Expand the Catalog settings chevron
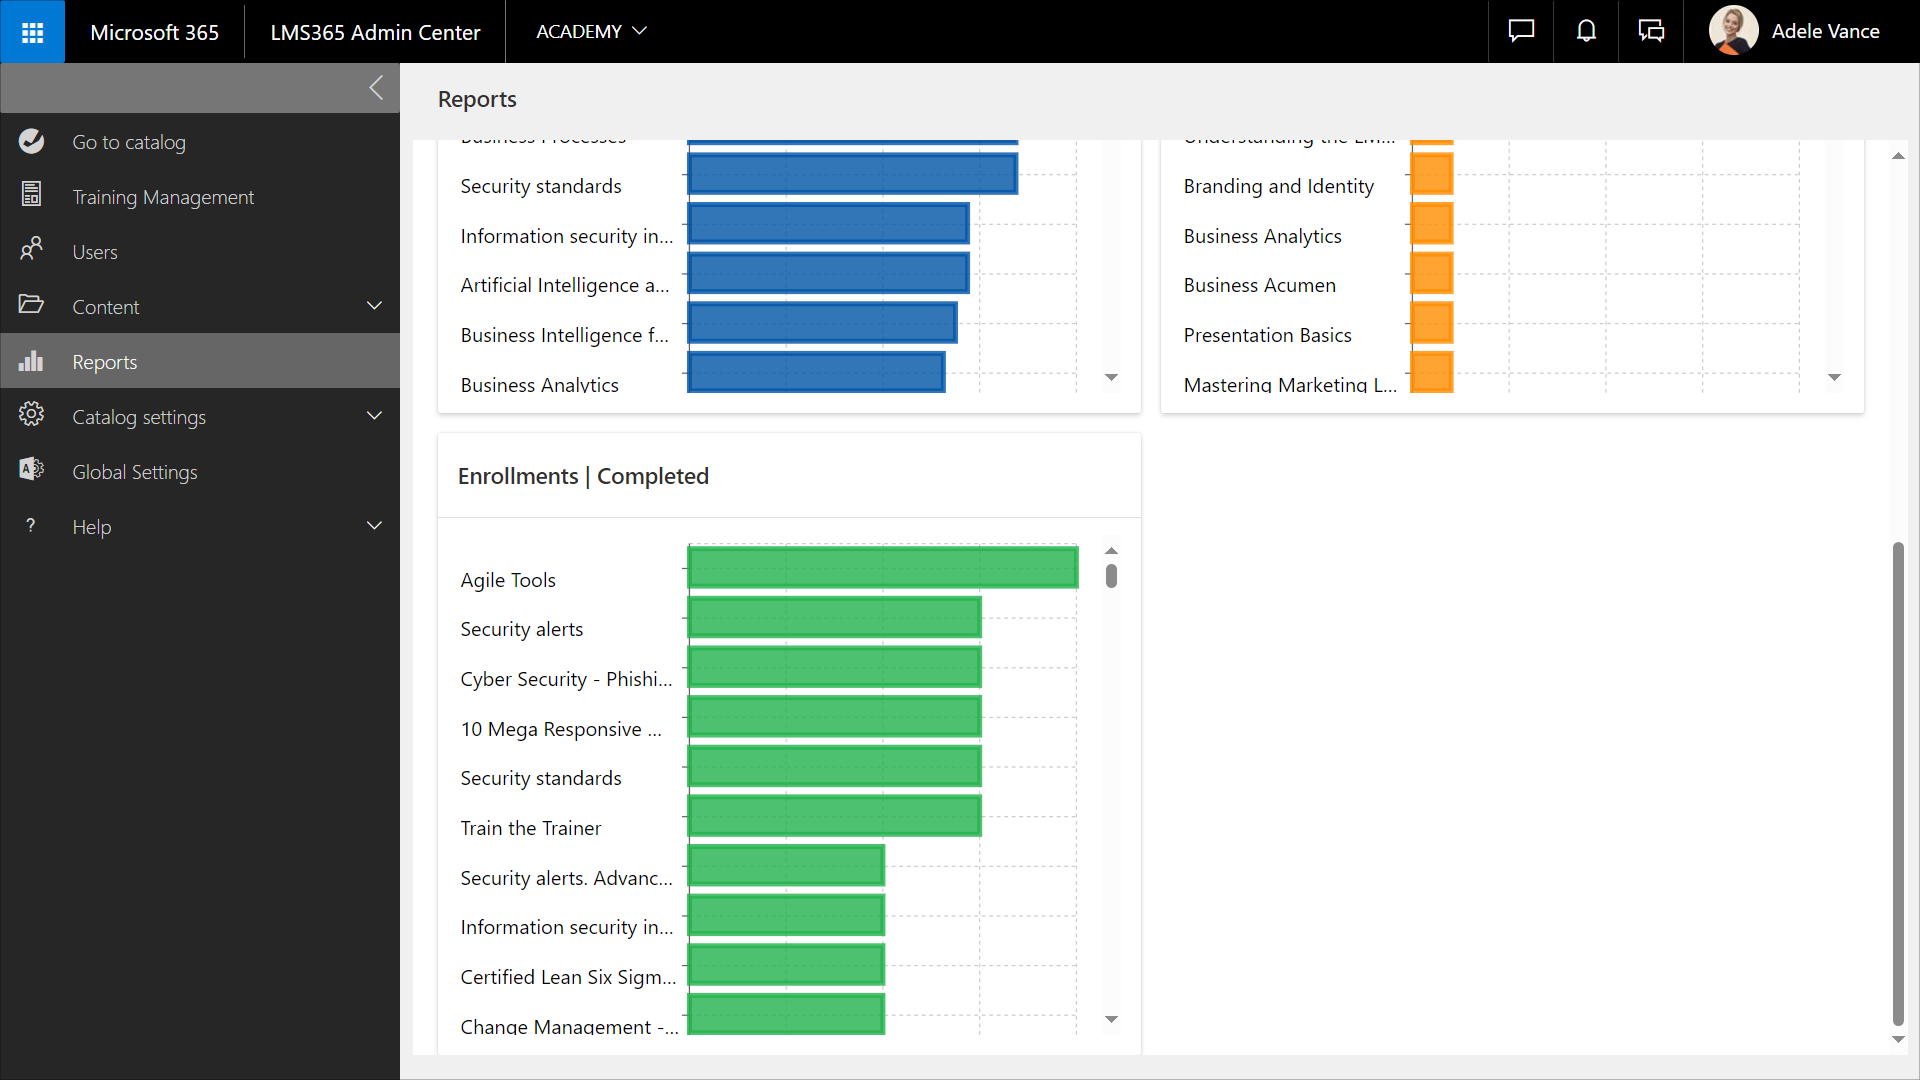 [x=374, y=416]
